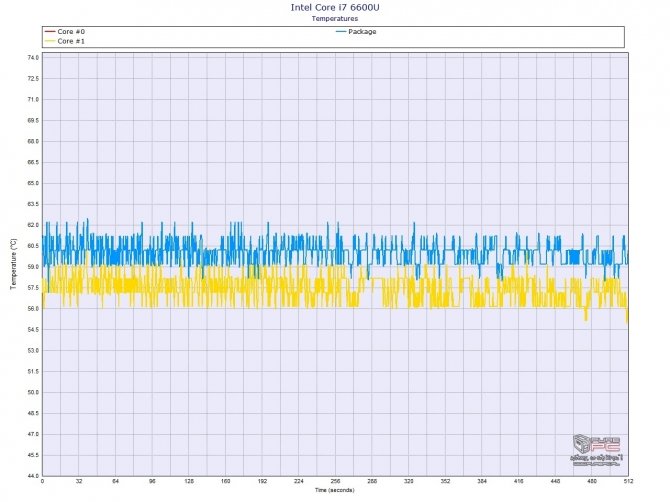Click the 50.0 y-axis value
Image resolution: width=670 pixels, height=502 pixels.
(33, 392)
